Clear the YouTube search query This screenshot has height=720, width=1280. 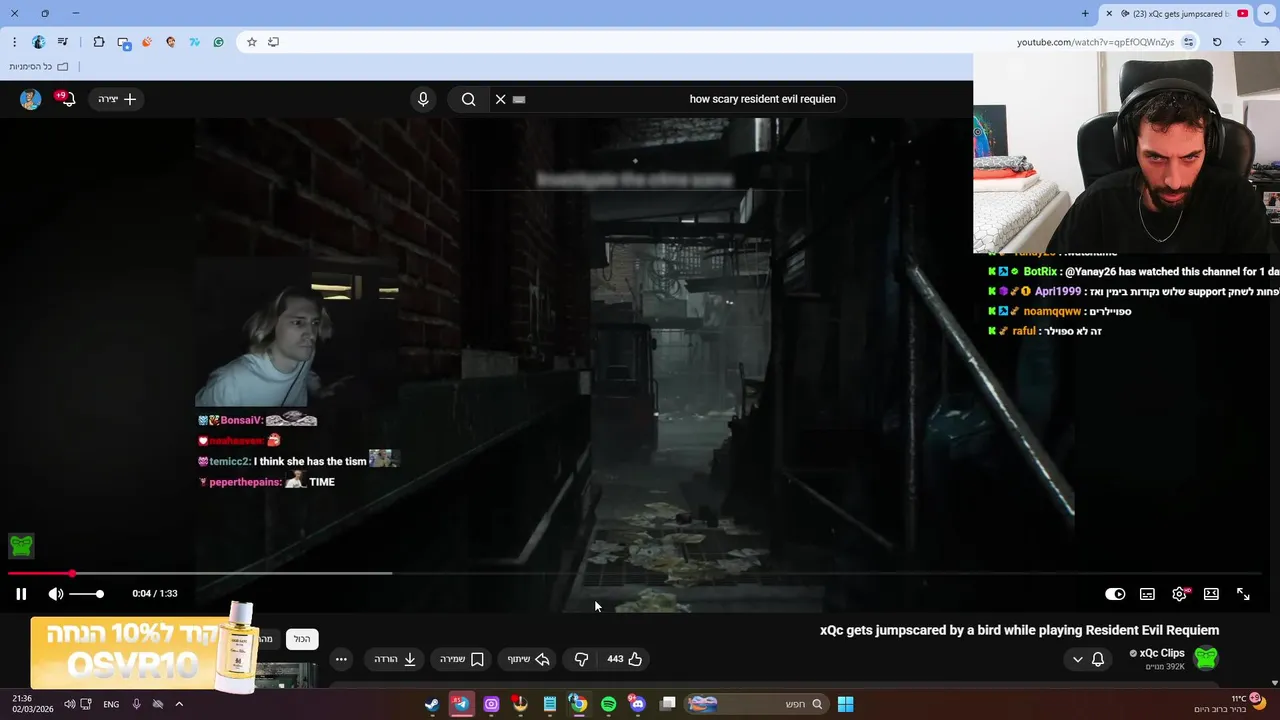501,99
